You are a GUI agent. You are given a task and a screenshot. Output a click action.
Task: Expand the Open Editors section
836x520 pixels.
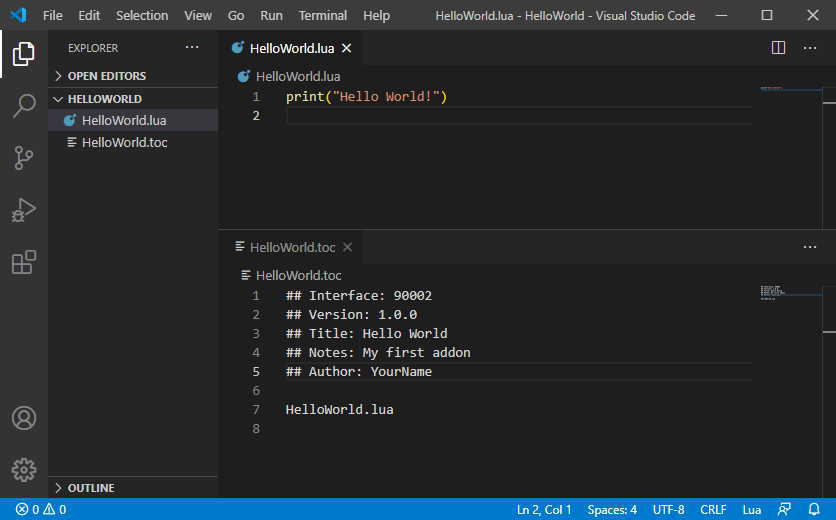(x=106, y=76)
